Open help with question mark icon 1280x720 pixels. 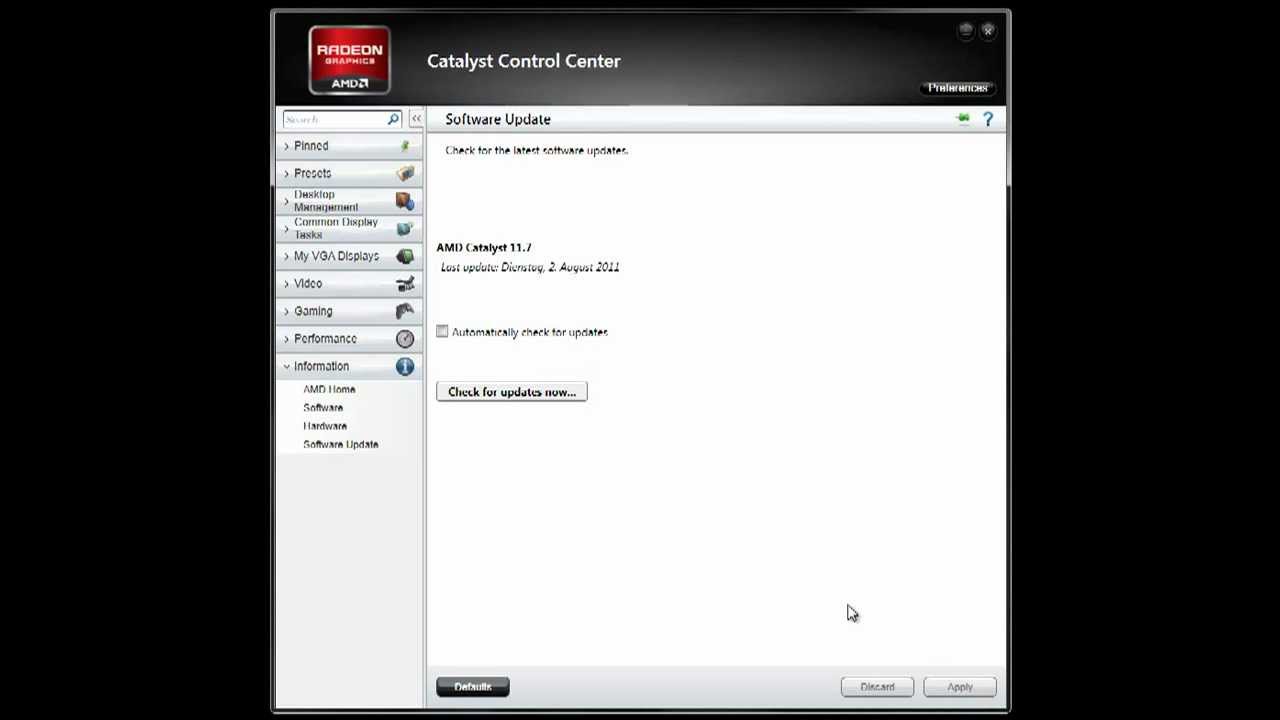[988, 119]
